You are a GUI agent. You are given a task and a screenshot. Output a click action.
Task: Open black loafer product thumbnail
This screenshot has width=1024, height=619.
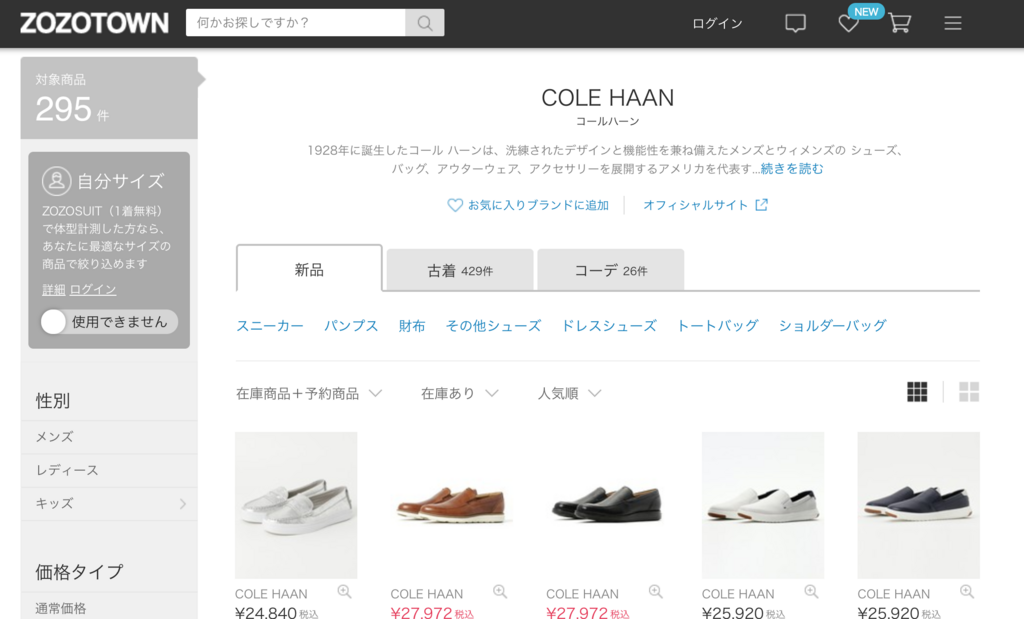pyautogui.click(x=607, y=505)
